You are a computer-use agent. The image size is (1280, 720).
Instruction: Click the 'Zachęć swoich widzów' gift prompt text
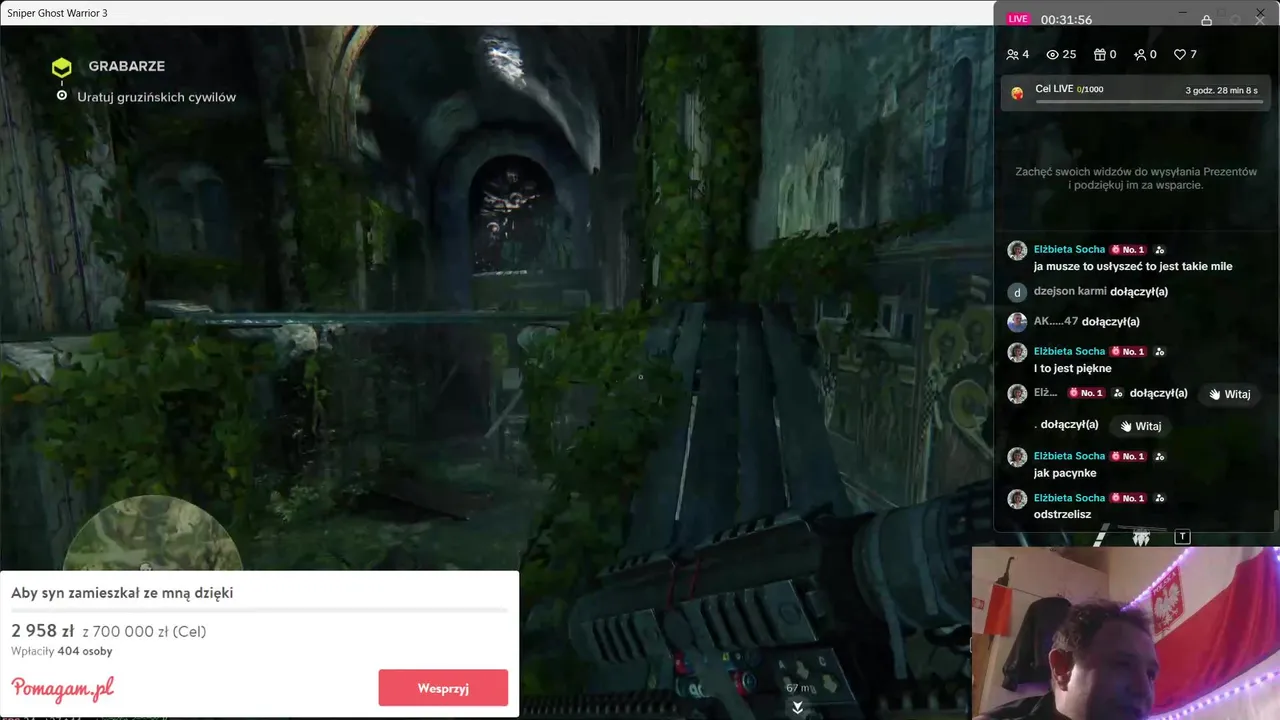(x=1136, y=178)
